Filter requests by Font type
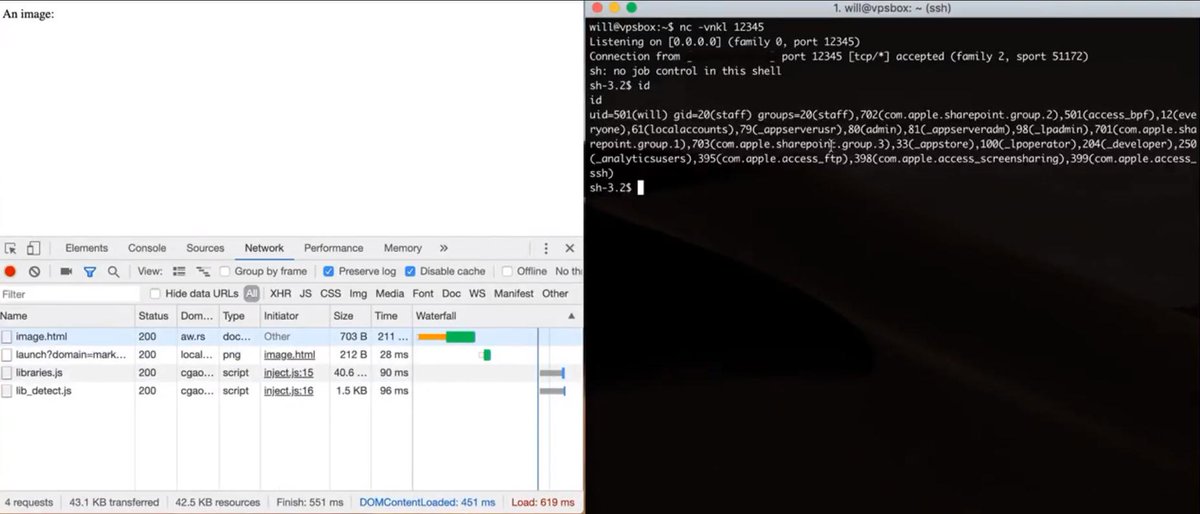Viewport: 1200px width, 514px height. tap(423, 294)
